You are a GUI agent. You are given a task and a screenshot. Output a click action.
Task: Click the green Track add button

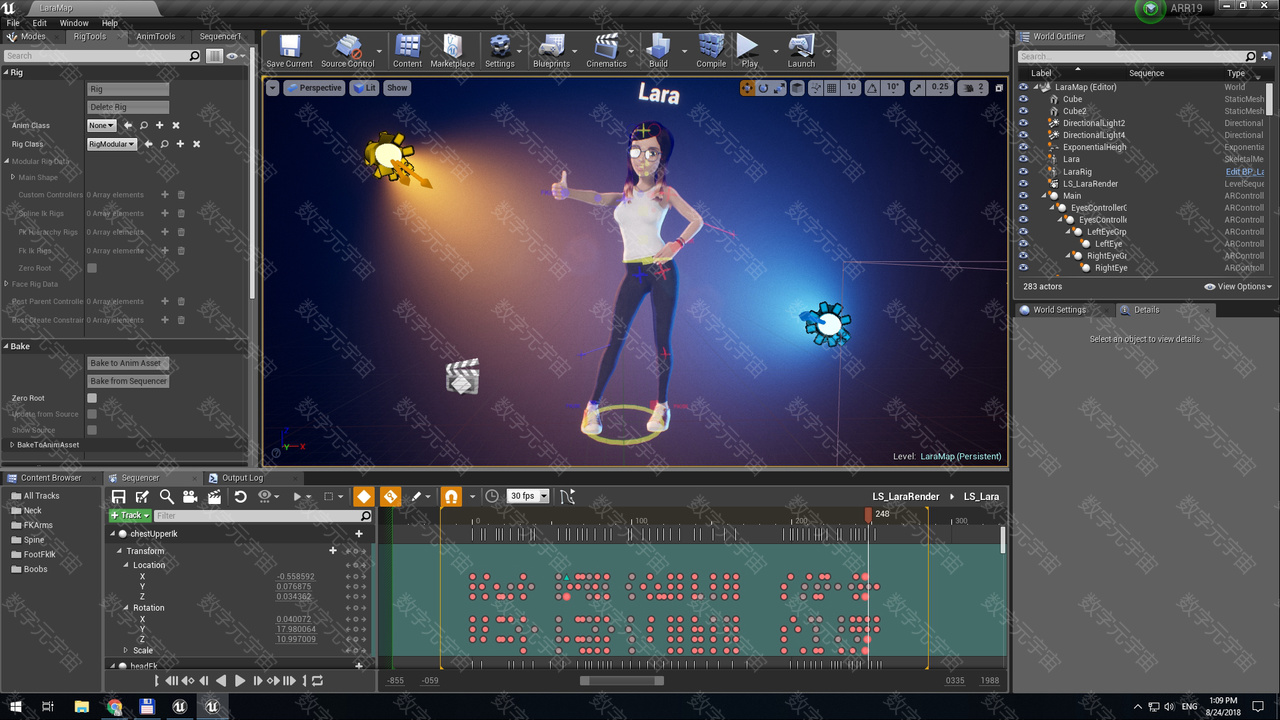[130, 516]
